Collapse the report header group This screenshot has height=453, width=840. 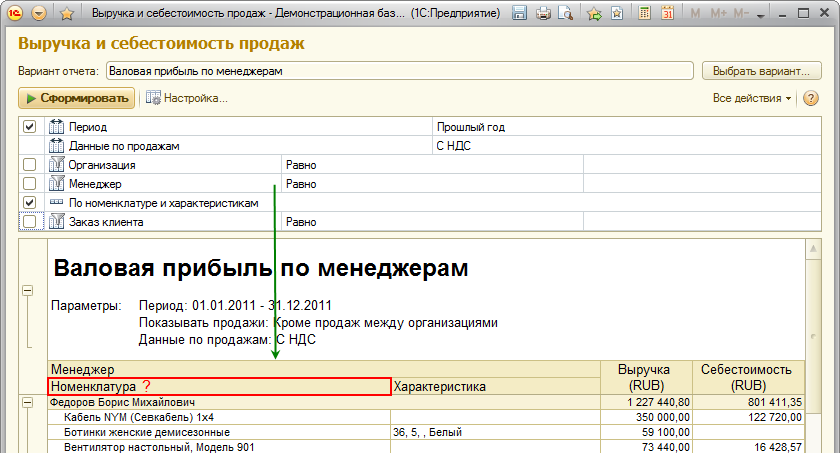click(x=27, y=290)
